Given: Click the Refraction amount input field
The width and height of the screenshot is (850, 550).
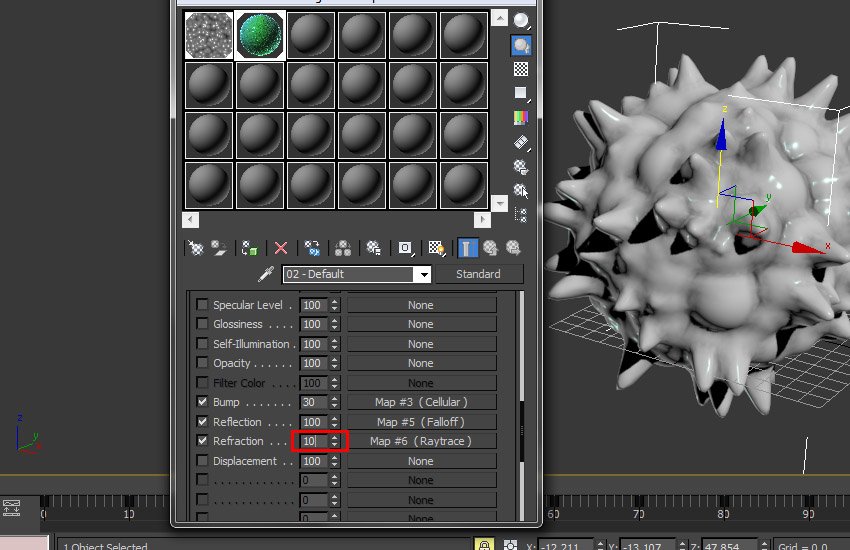Looking at the screenshot, I should coord(310,441).
